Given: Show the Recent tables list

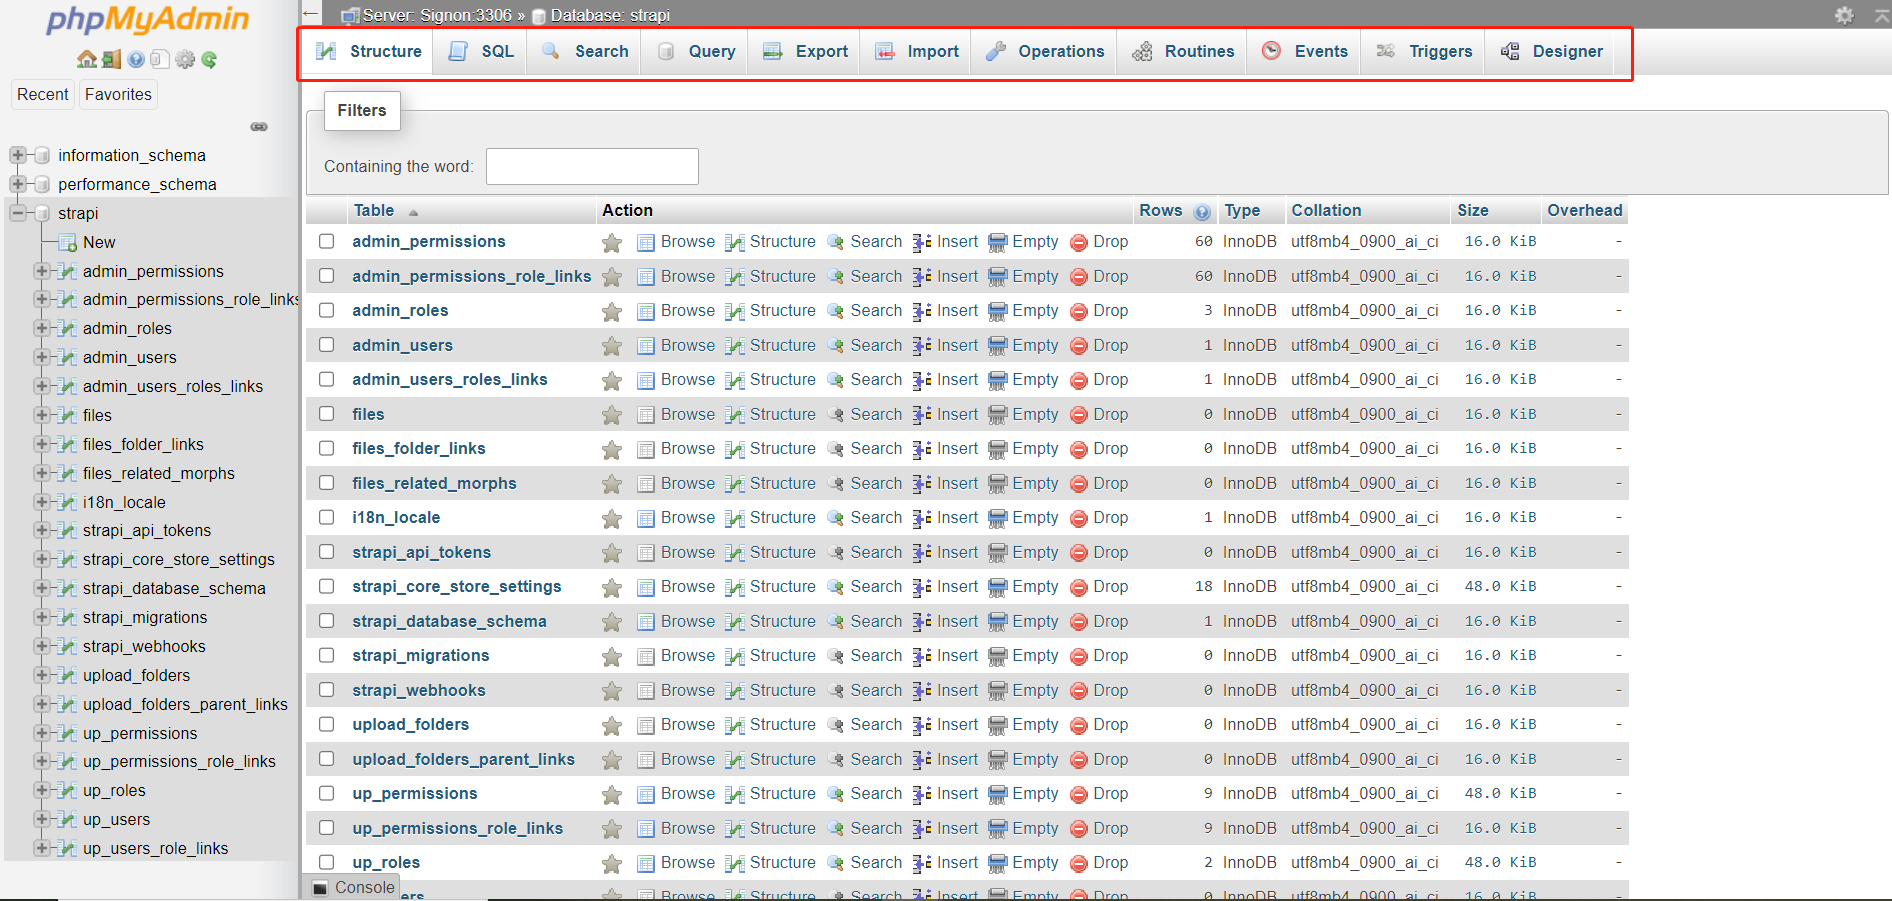Looking at the screenshot, I should click(43, 94).
